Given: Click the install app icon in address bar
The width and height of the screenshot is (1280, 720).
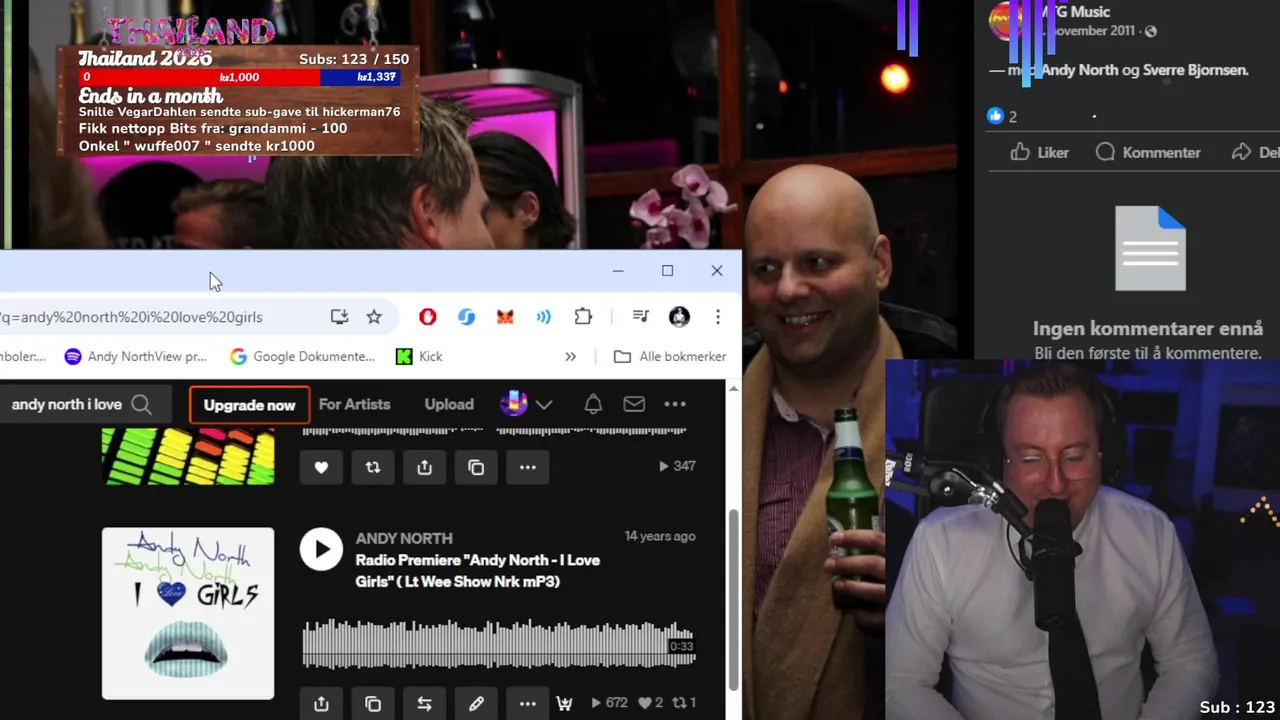Looking at the screenshot, I should tap(340, 317).
